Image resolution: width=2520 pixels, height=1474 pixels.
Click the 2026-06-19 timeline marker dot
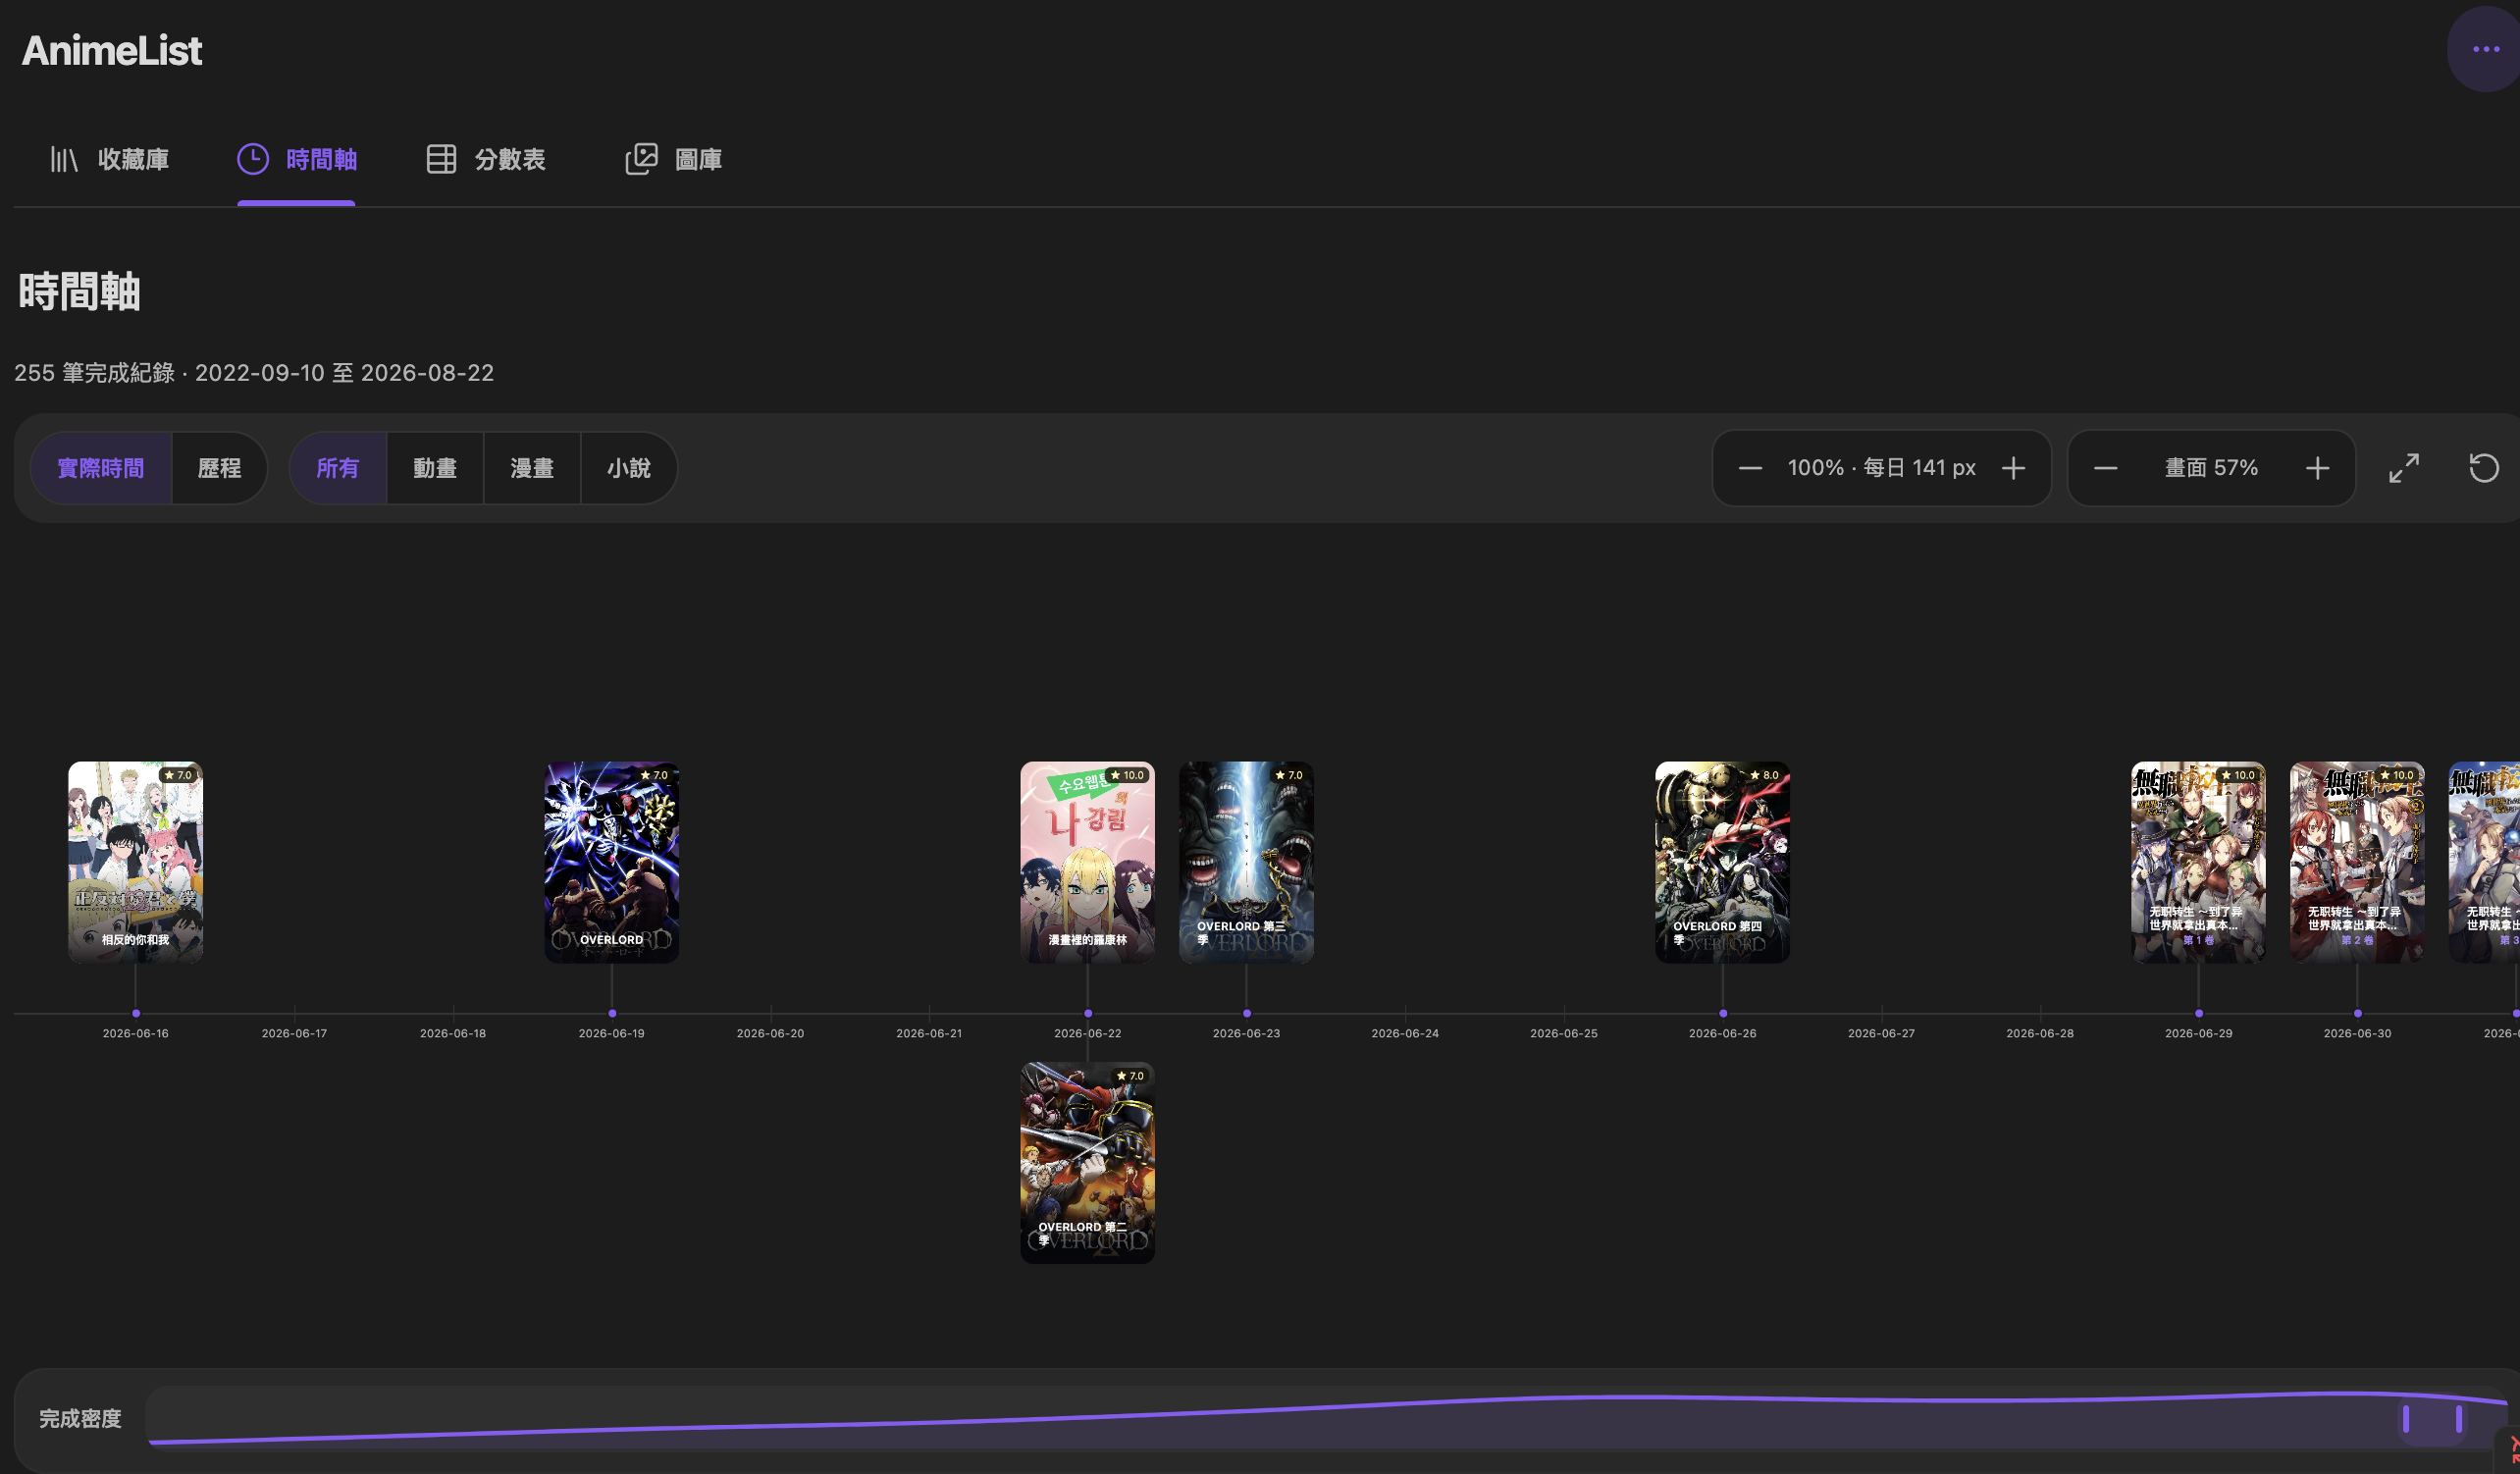[612, 1013]
